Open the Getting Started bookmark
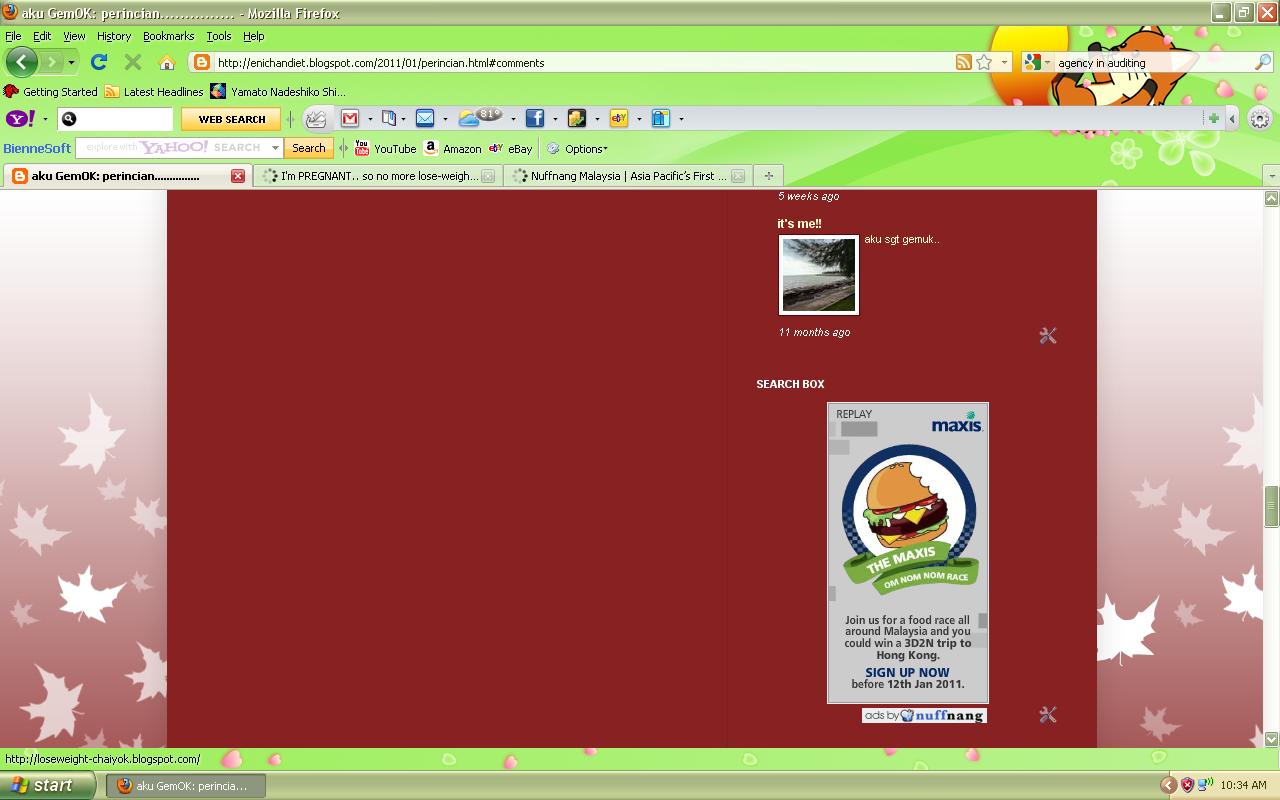The image size is (1280, 800). click(51, 92)
